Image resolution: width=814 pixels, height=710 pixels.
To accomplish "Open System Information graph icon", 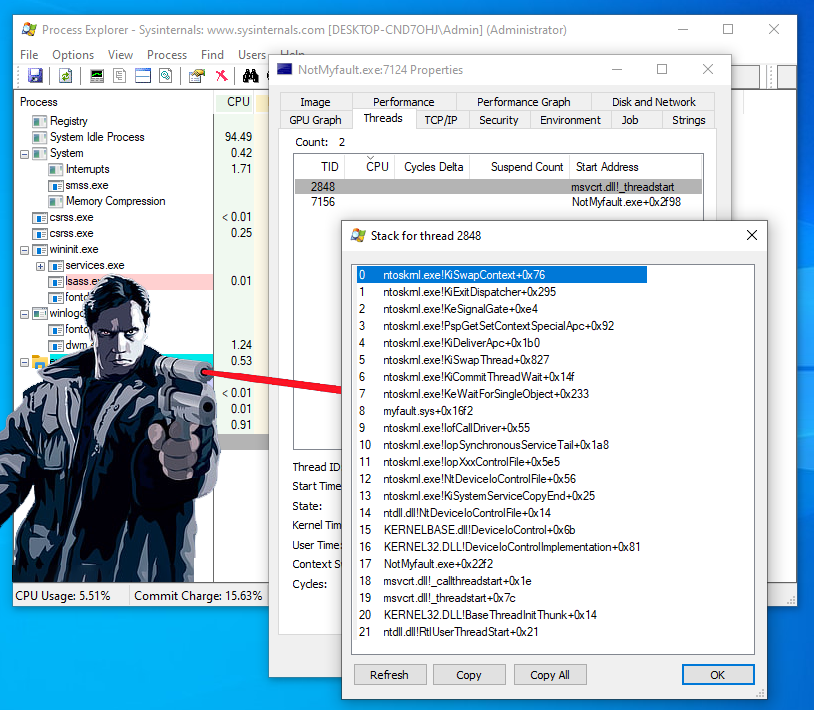I will pyautogui.click(x=97, y=76).
